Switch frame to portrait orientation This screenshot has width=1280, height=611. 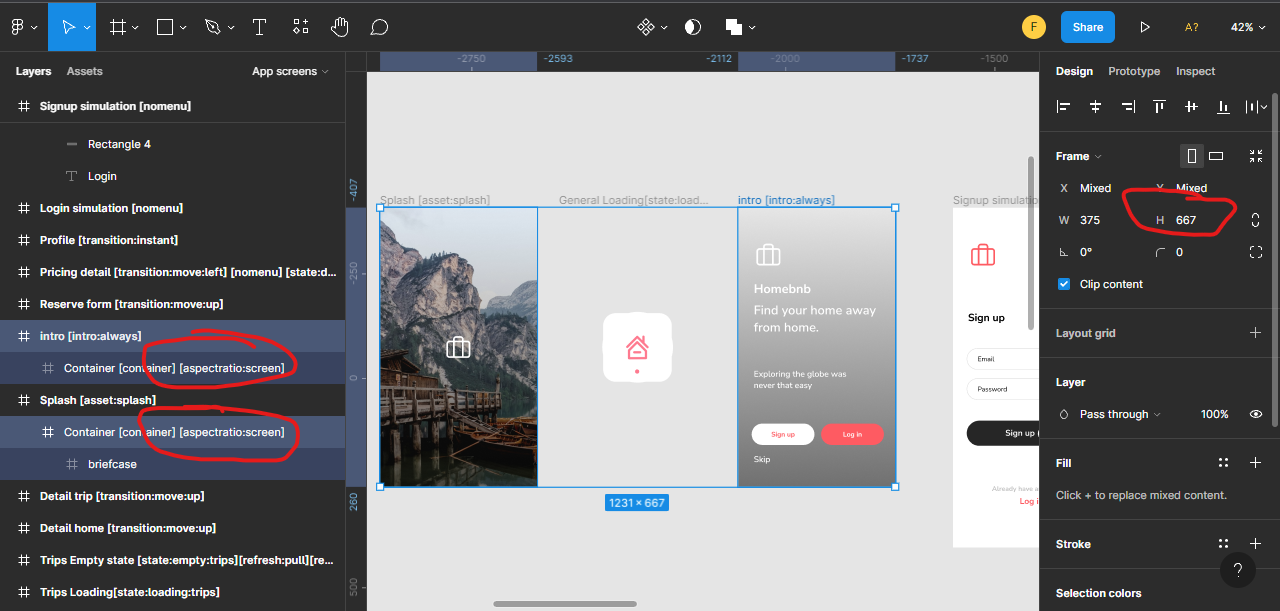point(1191,156)
